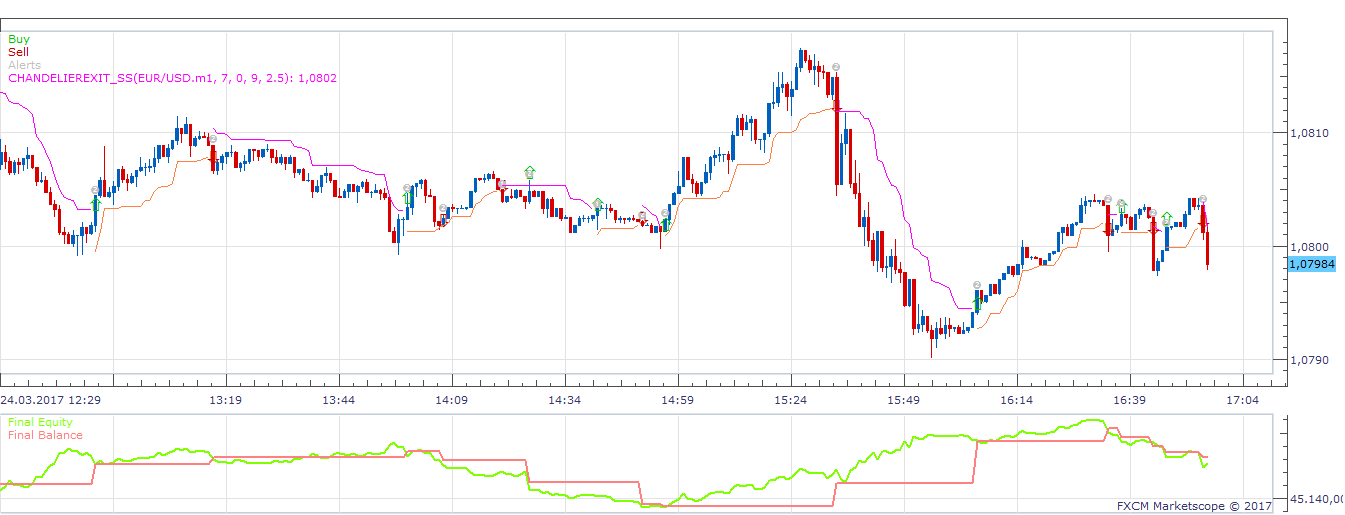This screenshot has height=515, width=1345.
Task: Select the Sell legend label
Action: [18, 52]
